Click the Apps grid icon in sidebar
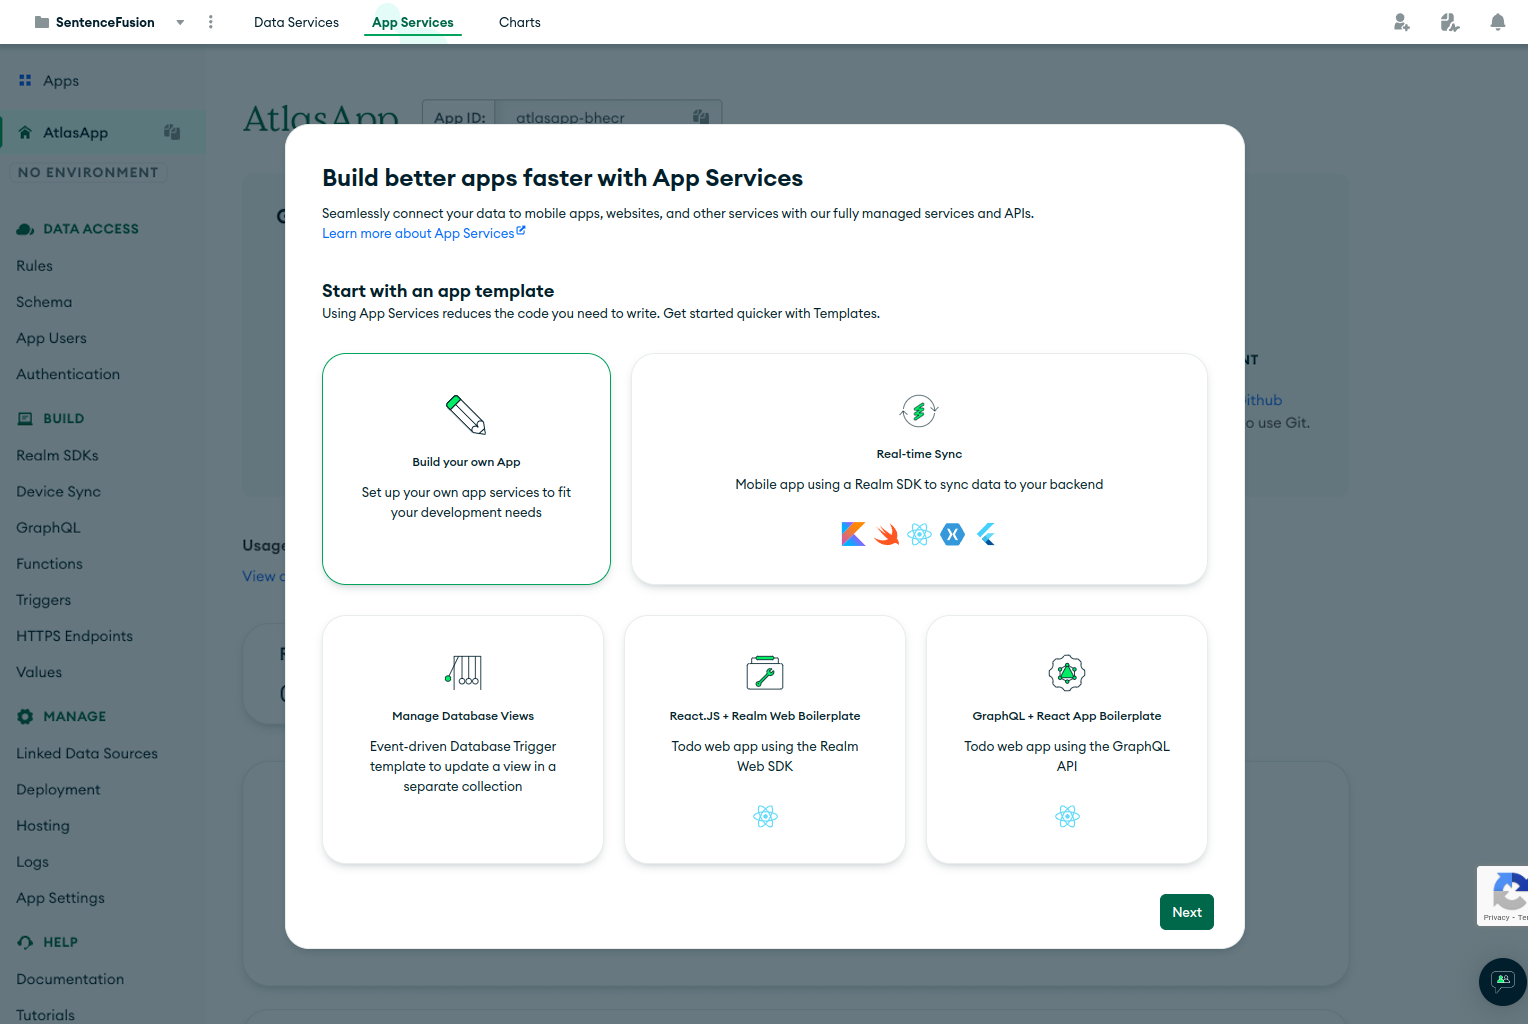1528x1024 pixels. tap(25, 80)
